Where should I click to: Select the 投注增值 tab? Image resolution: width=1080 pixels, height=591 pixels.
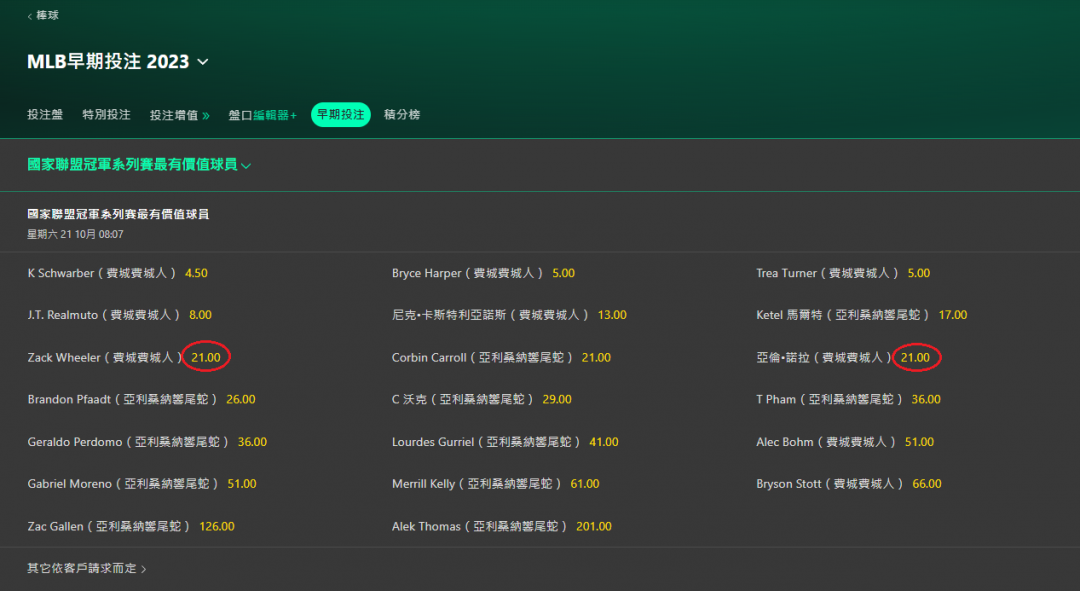click(180, 115)
